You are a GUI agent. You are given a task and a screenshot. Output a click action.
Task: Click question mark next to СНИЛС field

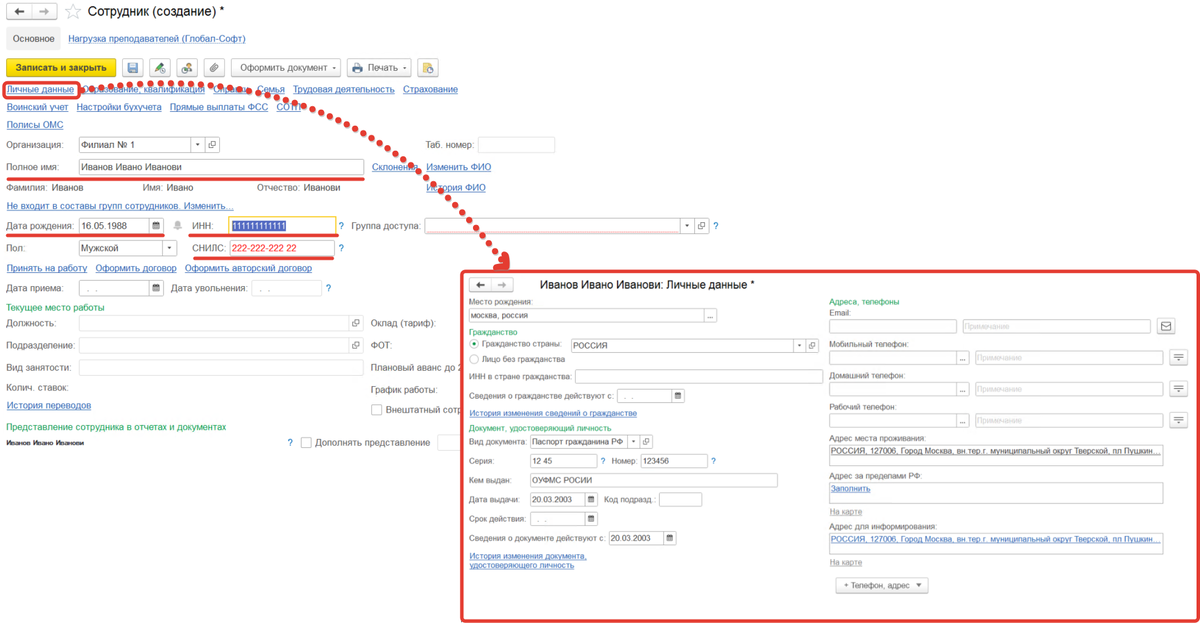click(341, 248)
